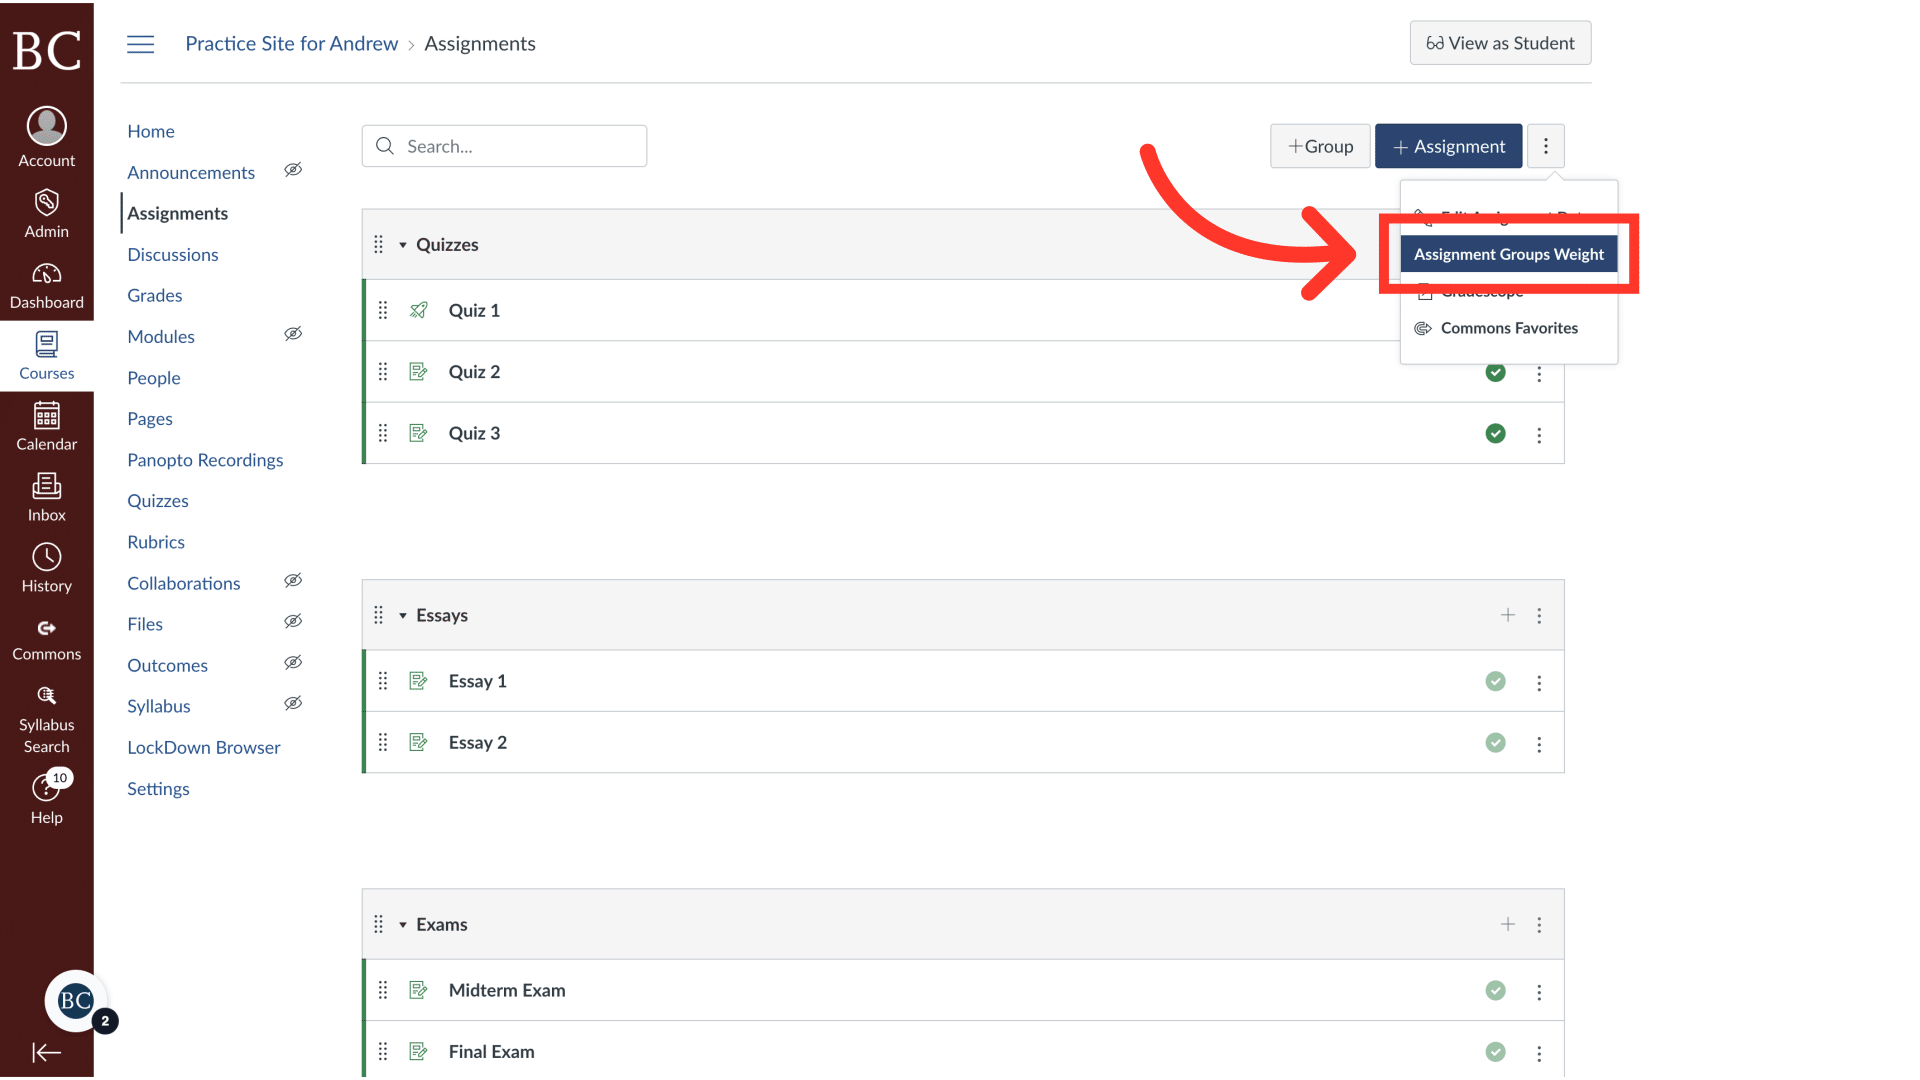This screenshot has height=1080, width=1920.
Task: Collapse the Essays group
Action: [x=403, y=615]
